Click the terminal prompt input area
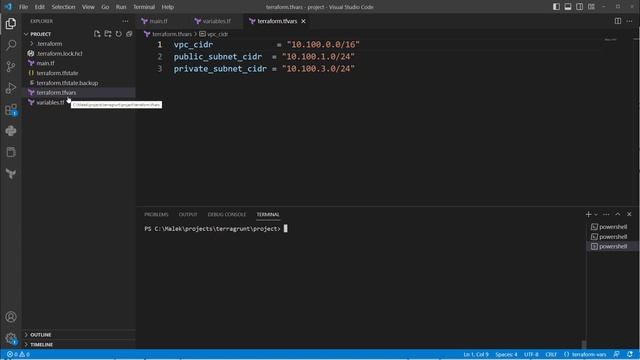The image size is (640, 360). coord(285,229)
